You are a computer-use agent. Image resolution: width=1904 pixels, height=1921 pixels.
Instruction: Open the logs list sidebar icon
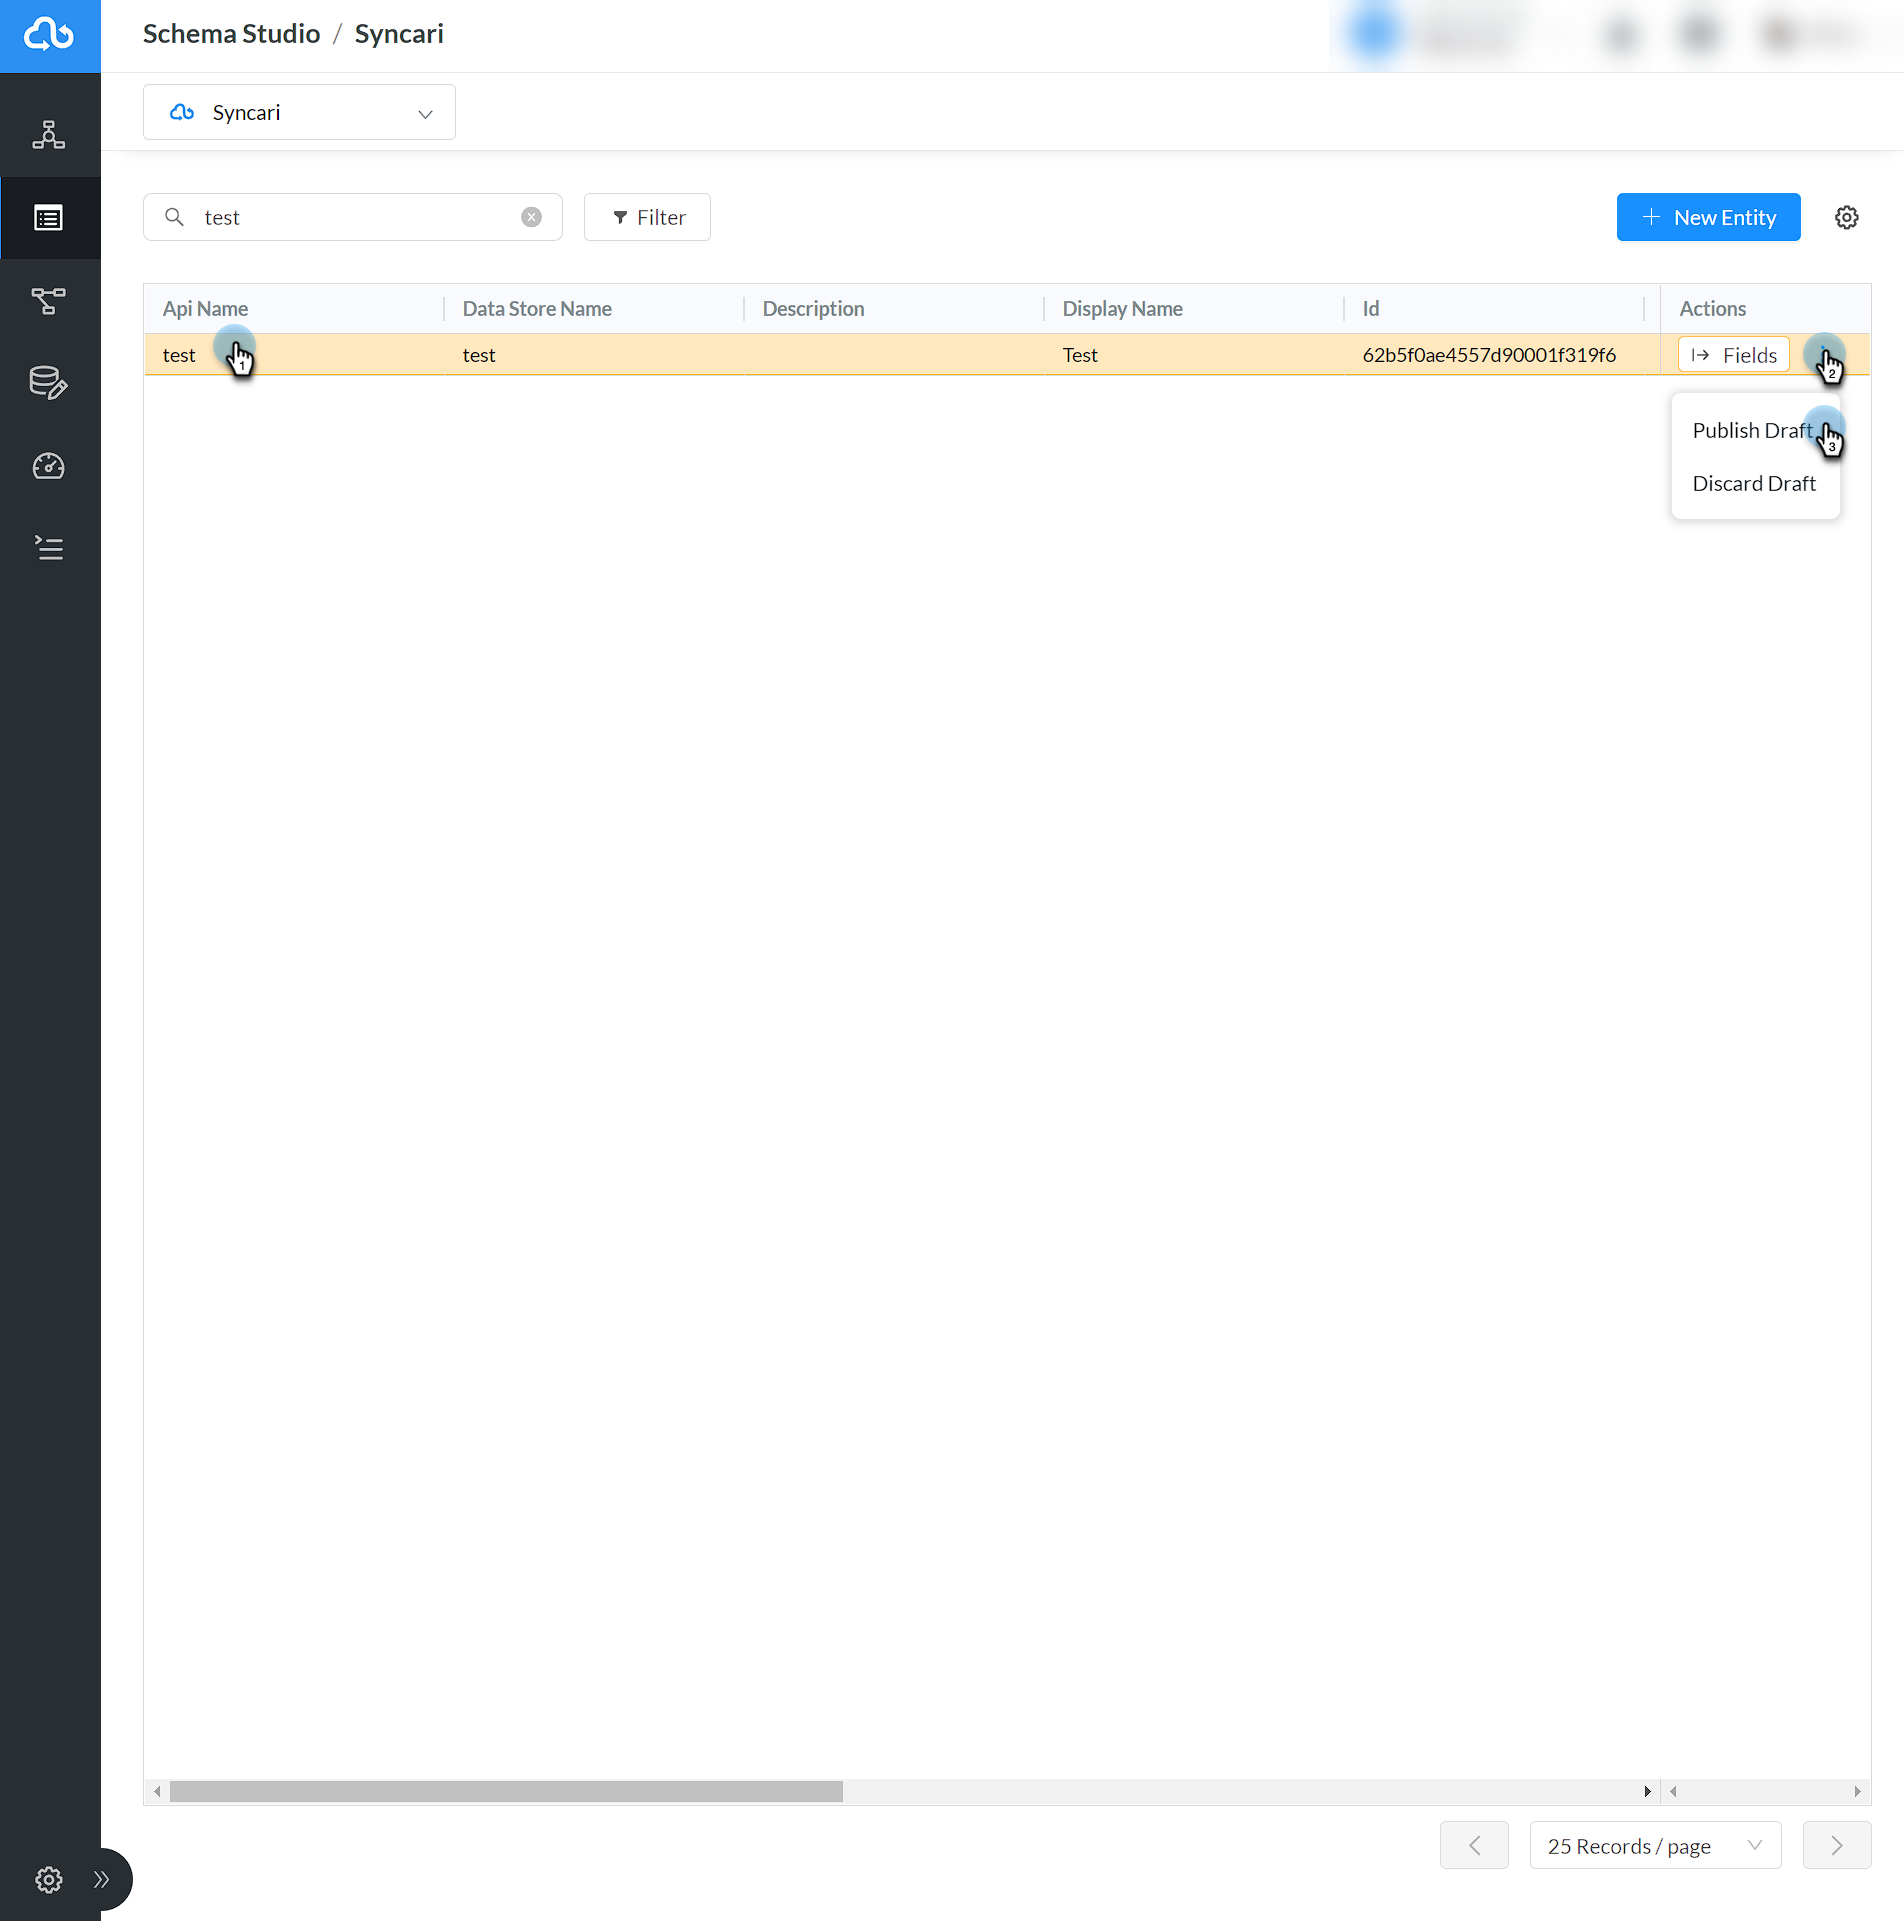coord(49,548)
